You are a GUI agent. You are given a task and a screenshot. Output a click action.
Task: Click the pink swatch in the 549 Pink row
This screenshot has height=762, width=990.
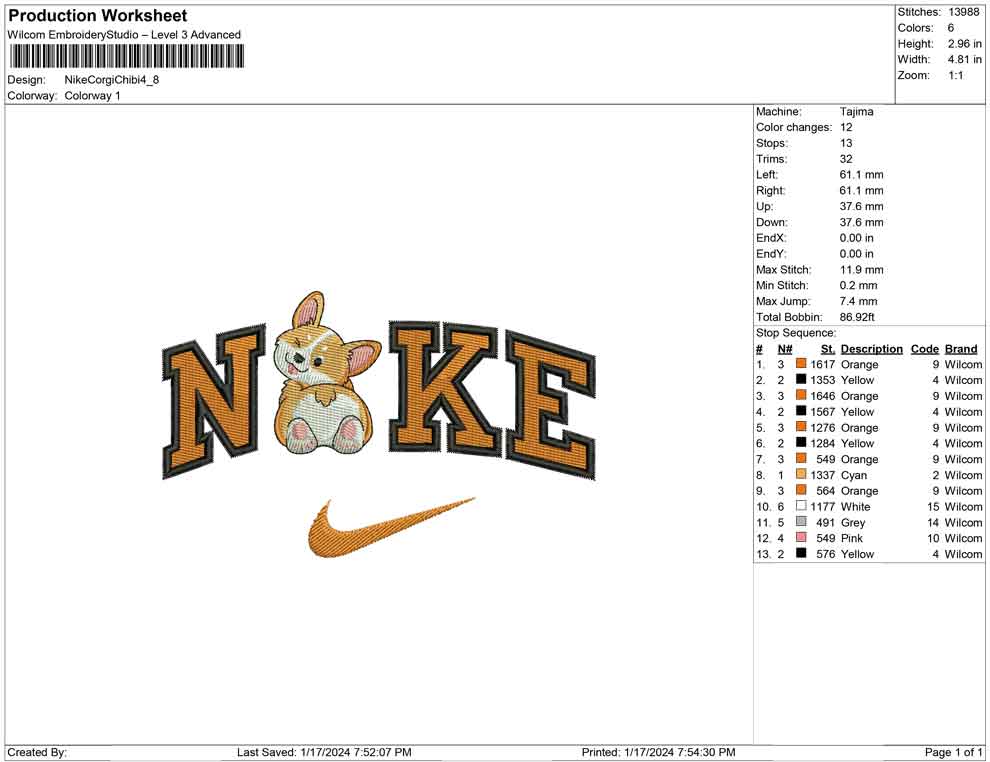click(x=801, y=537)
